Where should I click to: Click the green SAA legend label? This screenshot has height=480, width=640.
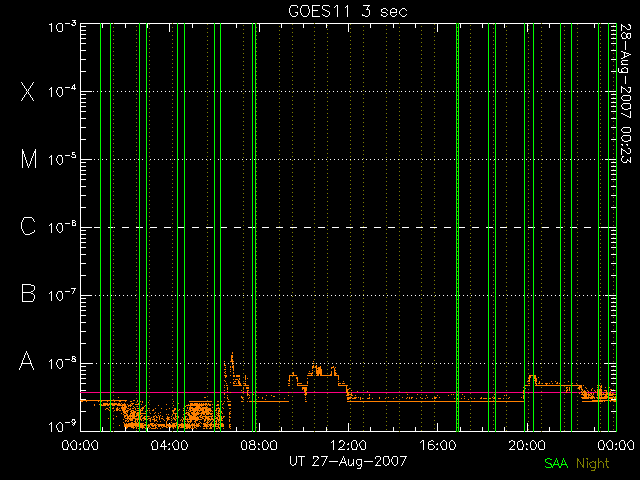[x=556, y=463]
